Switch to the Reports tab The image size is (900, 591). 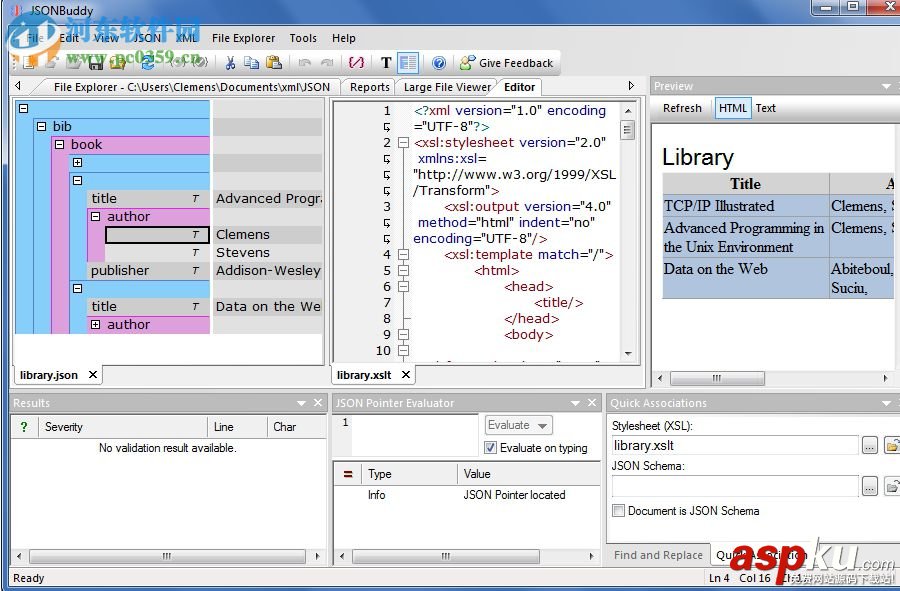(x=370, y=87)
